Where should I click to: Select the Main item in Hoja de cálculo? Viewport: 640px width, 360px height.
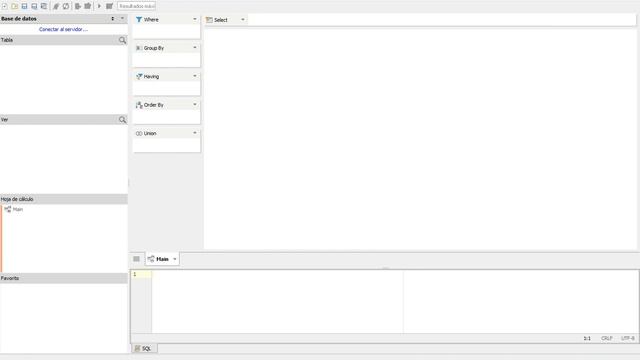(x=14, y=209)
